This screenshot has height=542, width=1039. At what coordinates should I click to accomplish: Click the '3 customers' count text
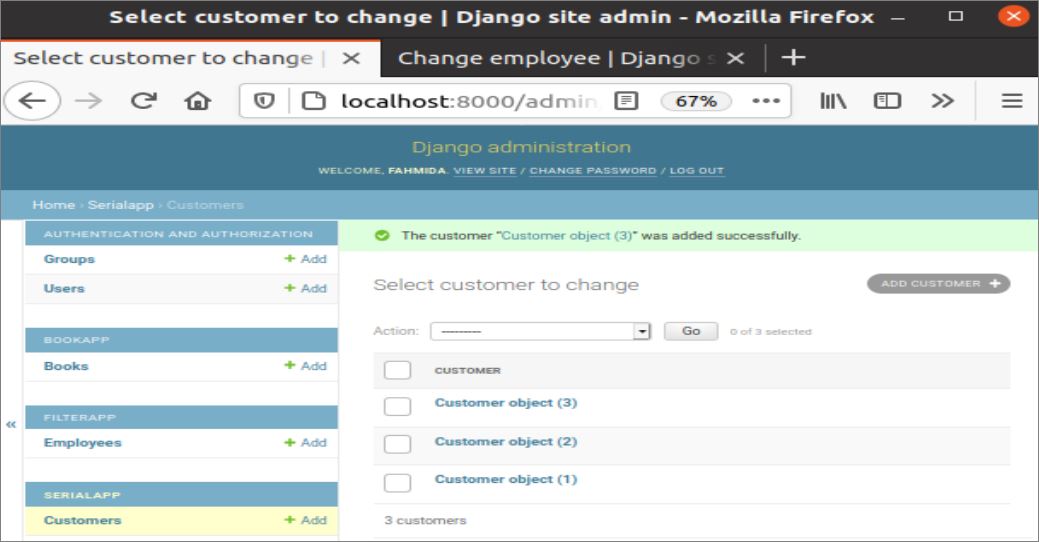coord(425,520)
